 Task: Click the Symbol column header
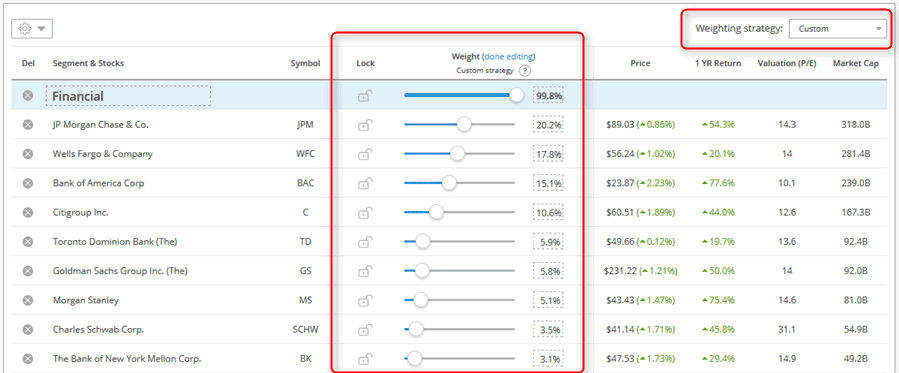click(306, 64)
